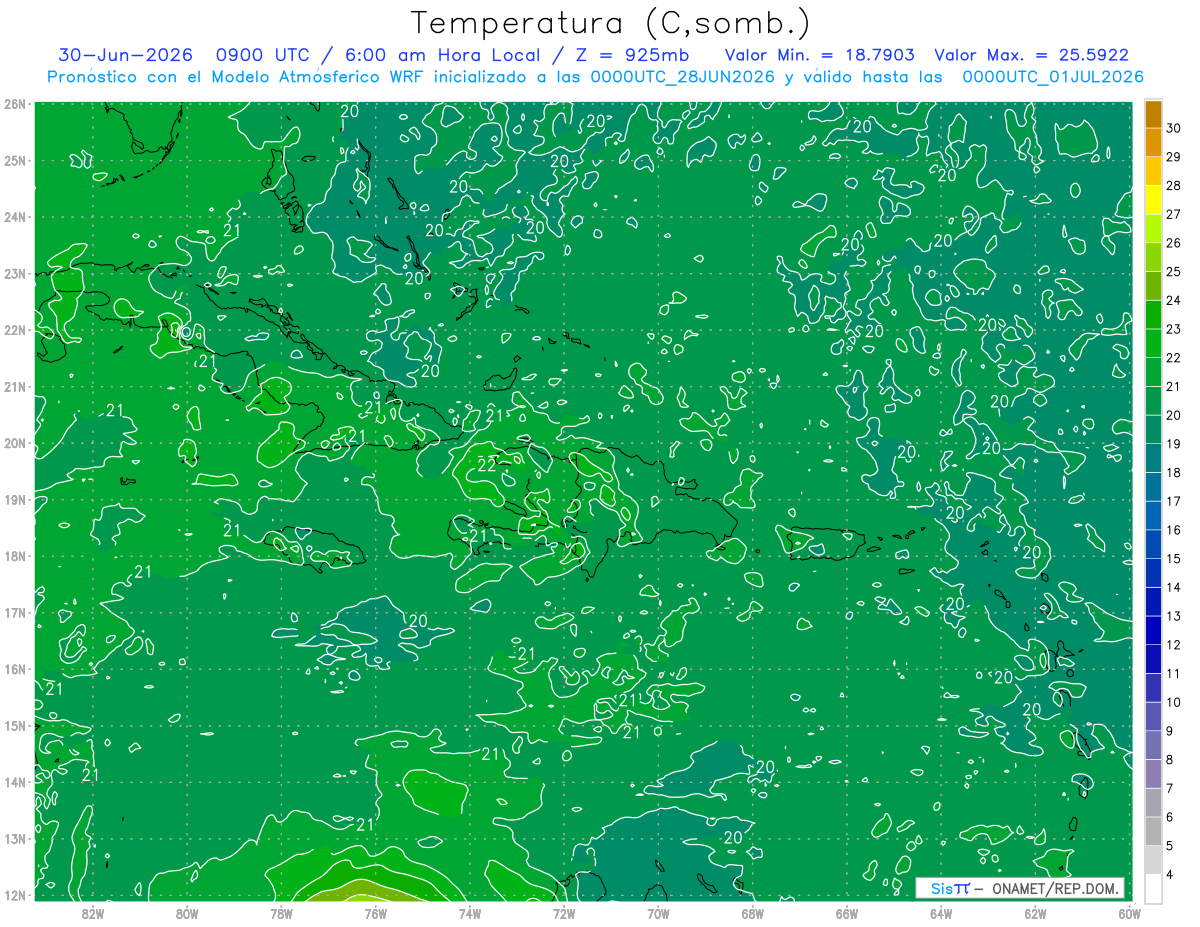Click the '80W' longitude label

pos(187,913)
